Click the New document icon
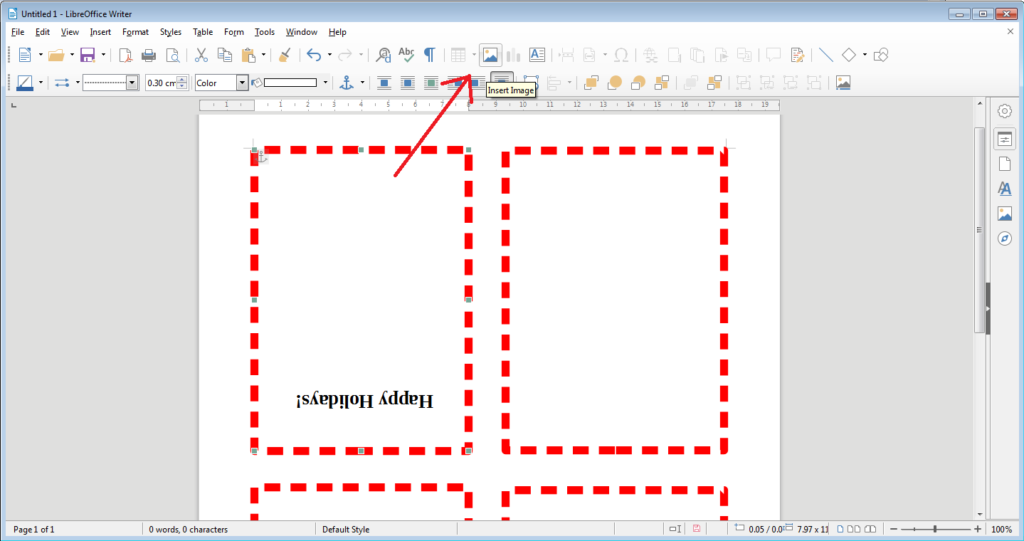Image resolution: width=1024 pixels, height=541 pixels. [x=25, y=55]
